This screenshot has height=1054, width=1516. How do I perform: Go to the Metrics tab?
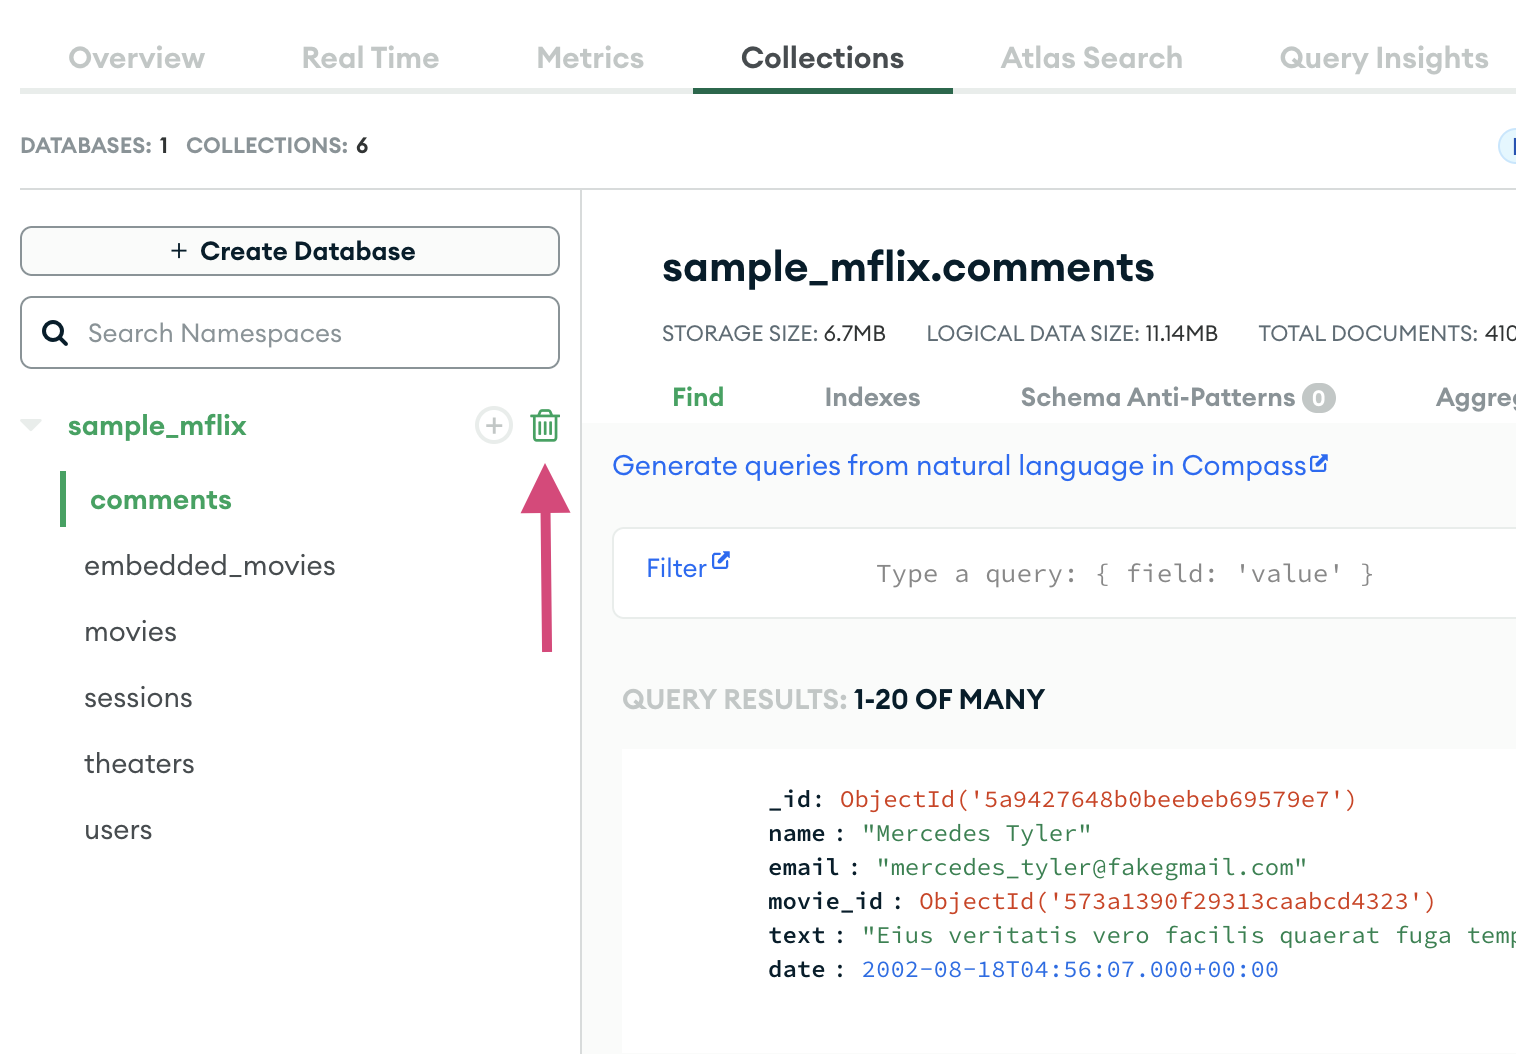click(x=590, y=58)
